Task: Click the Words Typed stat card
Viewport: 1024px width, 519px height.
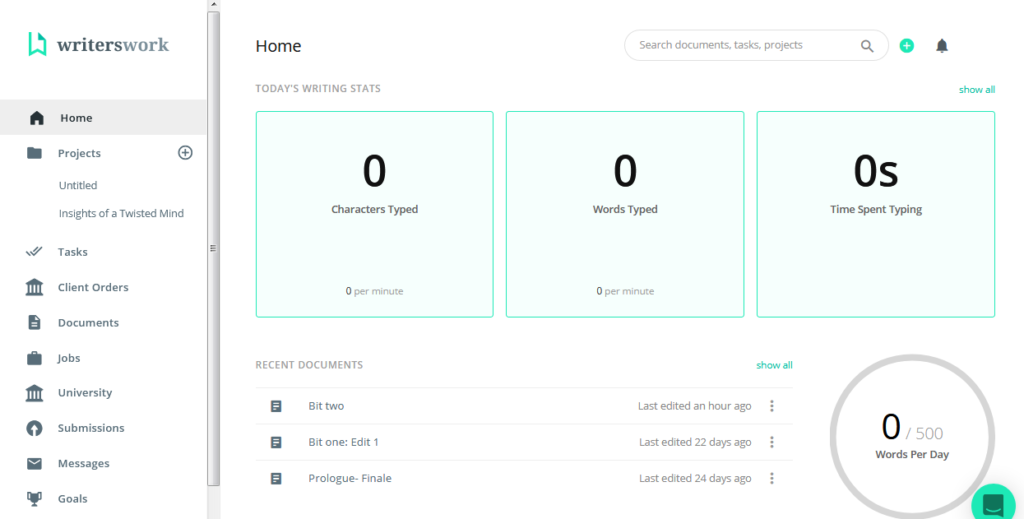Action: (x=625, y=214)
